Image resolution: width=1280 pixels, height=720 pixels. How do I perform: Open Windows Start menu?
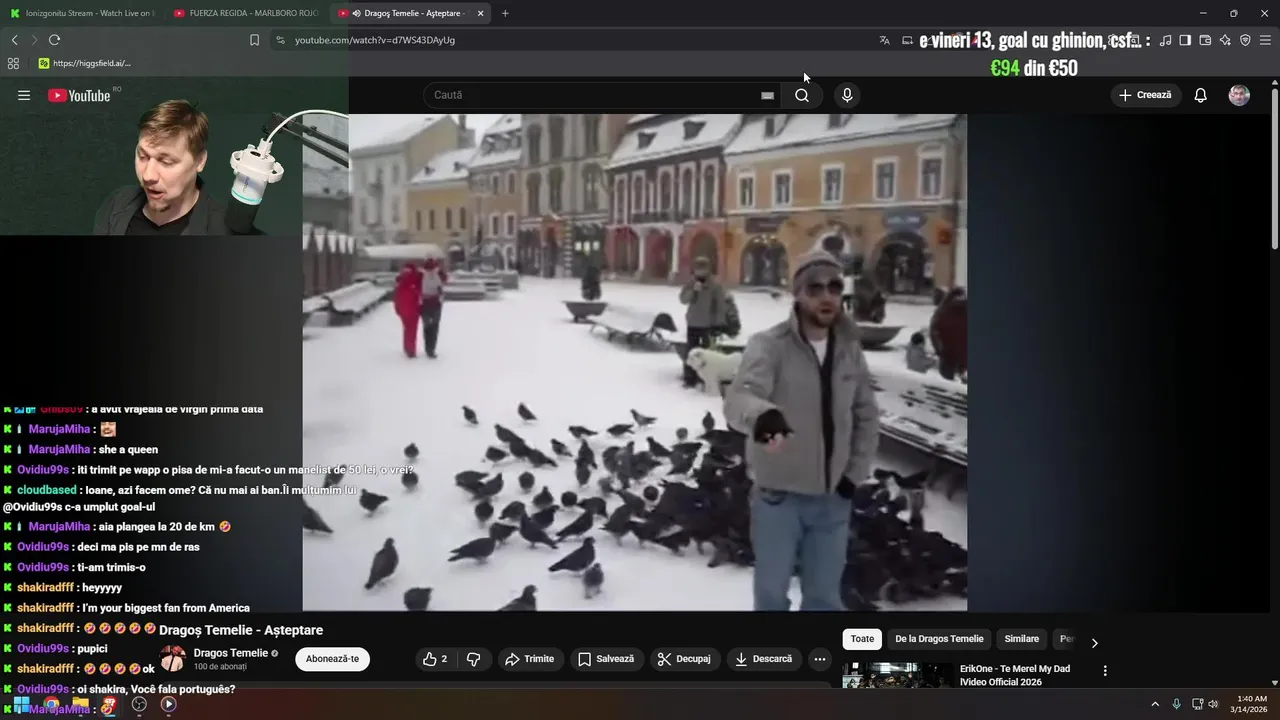pyautogui.click(x=21, y=704)
